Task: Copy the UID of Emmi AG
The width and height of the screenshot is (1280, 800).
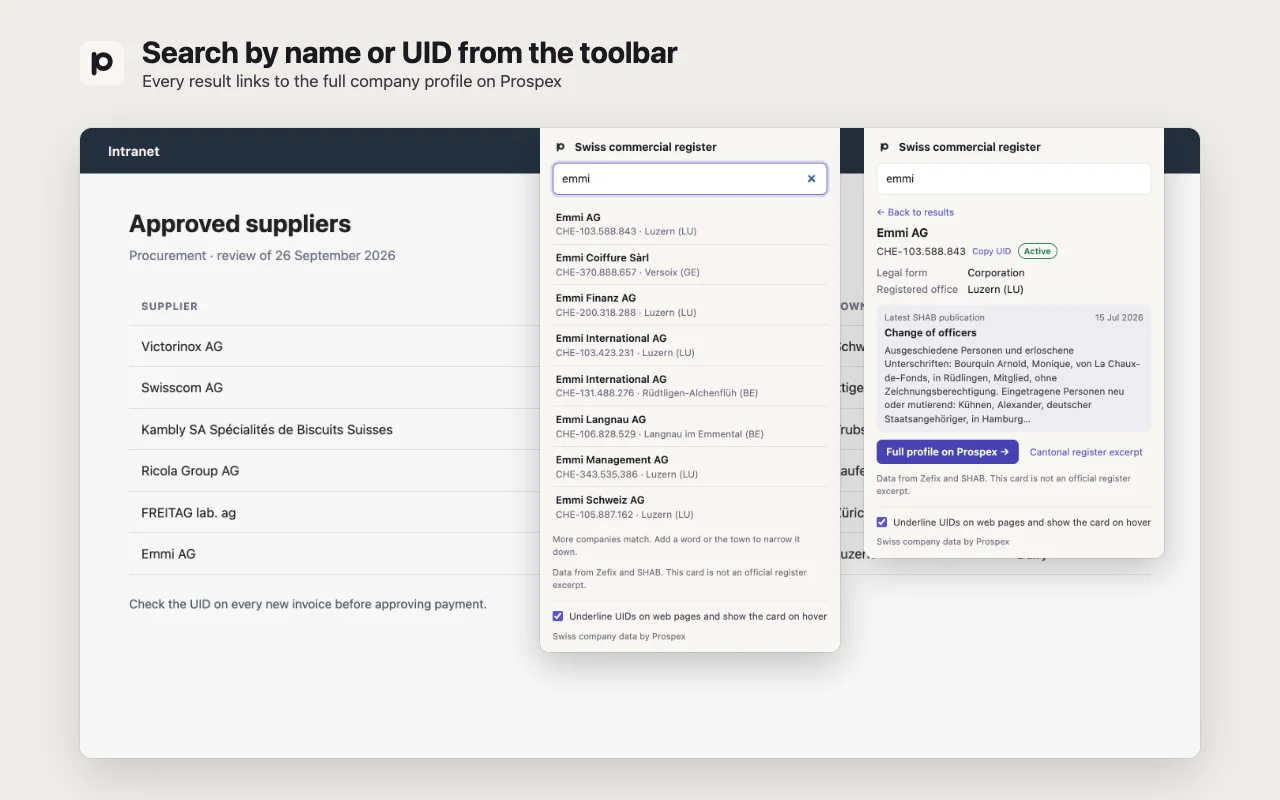Action: coord(991,251)
